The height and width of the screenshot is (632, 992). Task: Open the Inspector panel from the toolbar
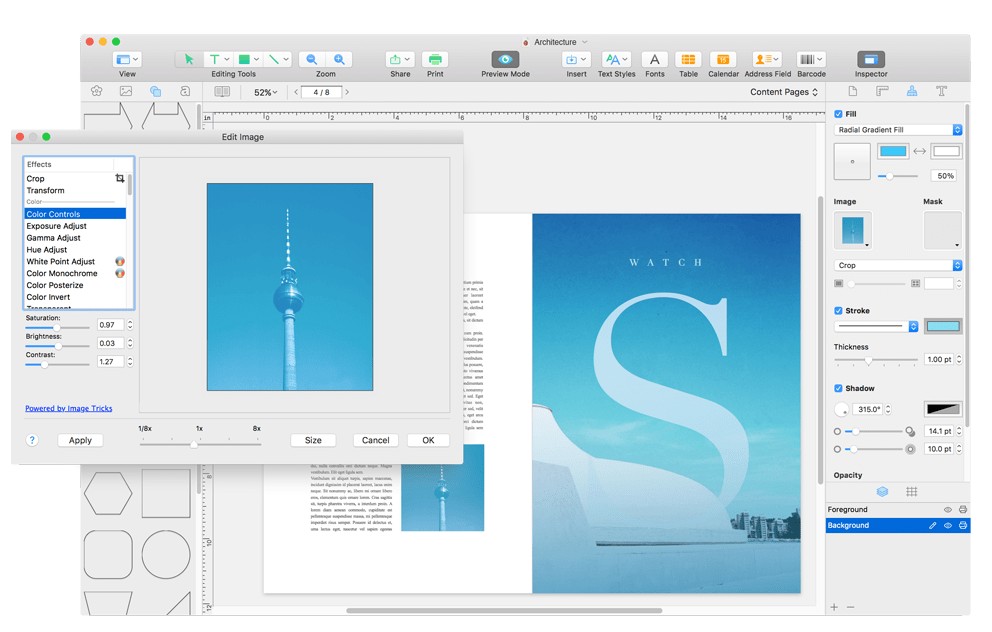[x=870, y=60]
